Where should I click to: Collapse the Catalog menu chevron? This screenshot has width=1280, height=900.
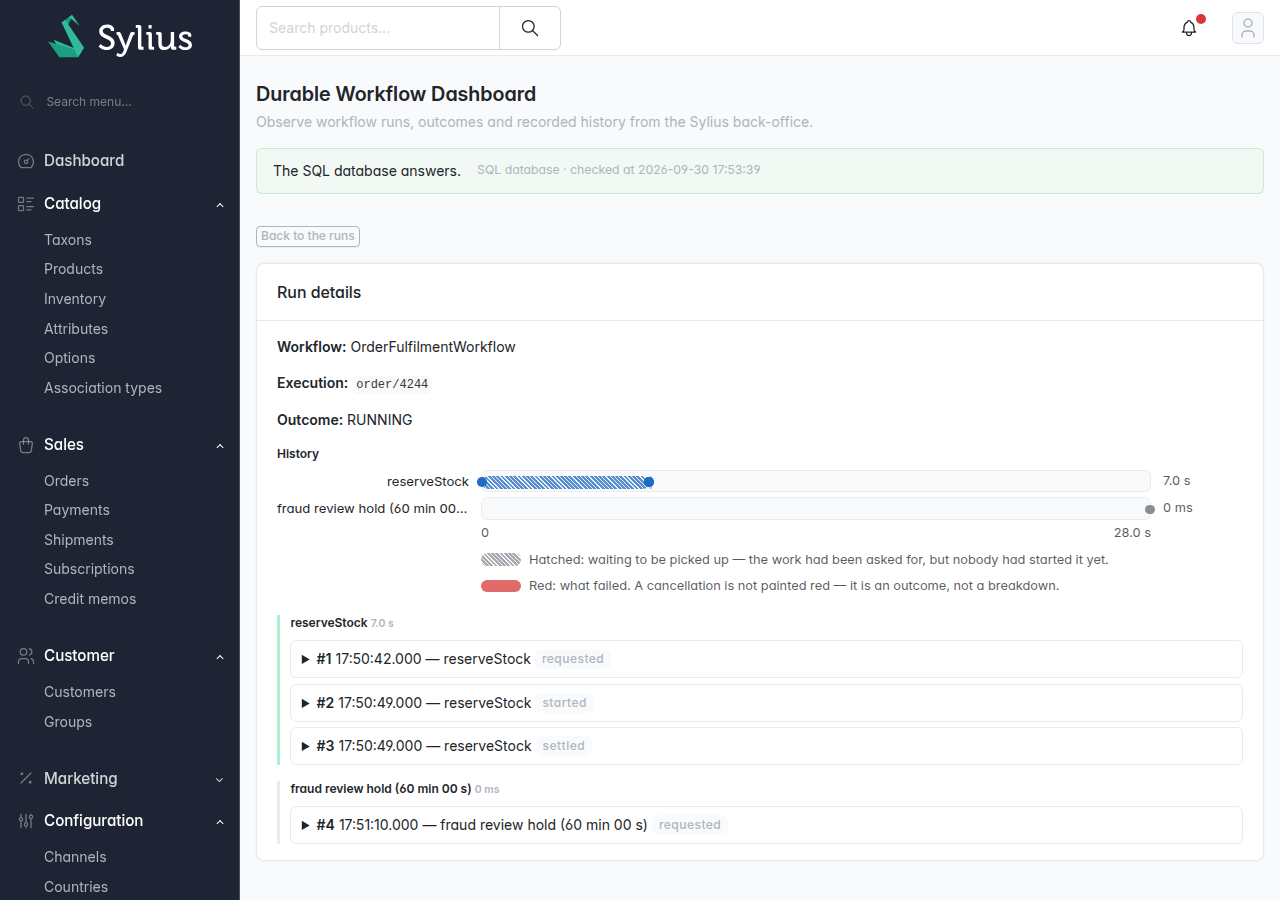[220, 205]
